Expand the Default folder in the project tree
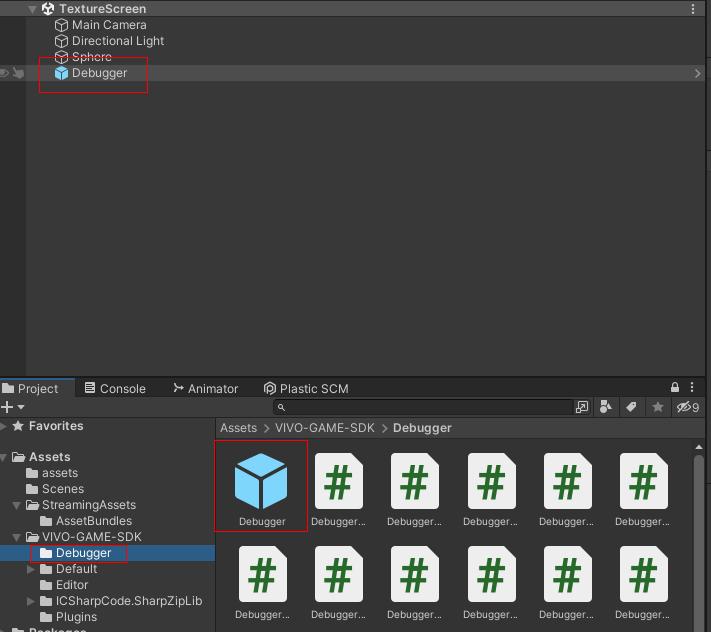 (32, 569)
